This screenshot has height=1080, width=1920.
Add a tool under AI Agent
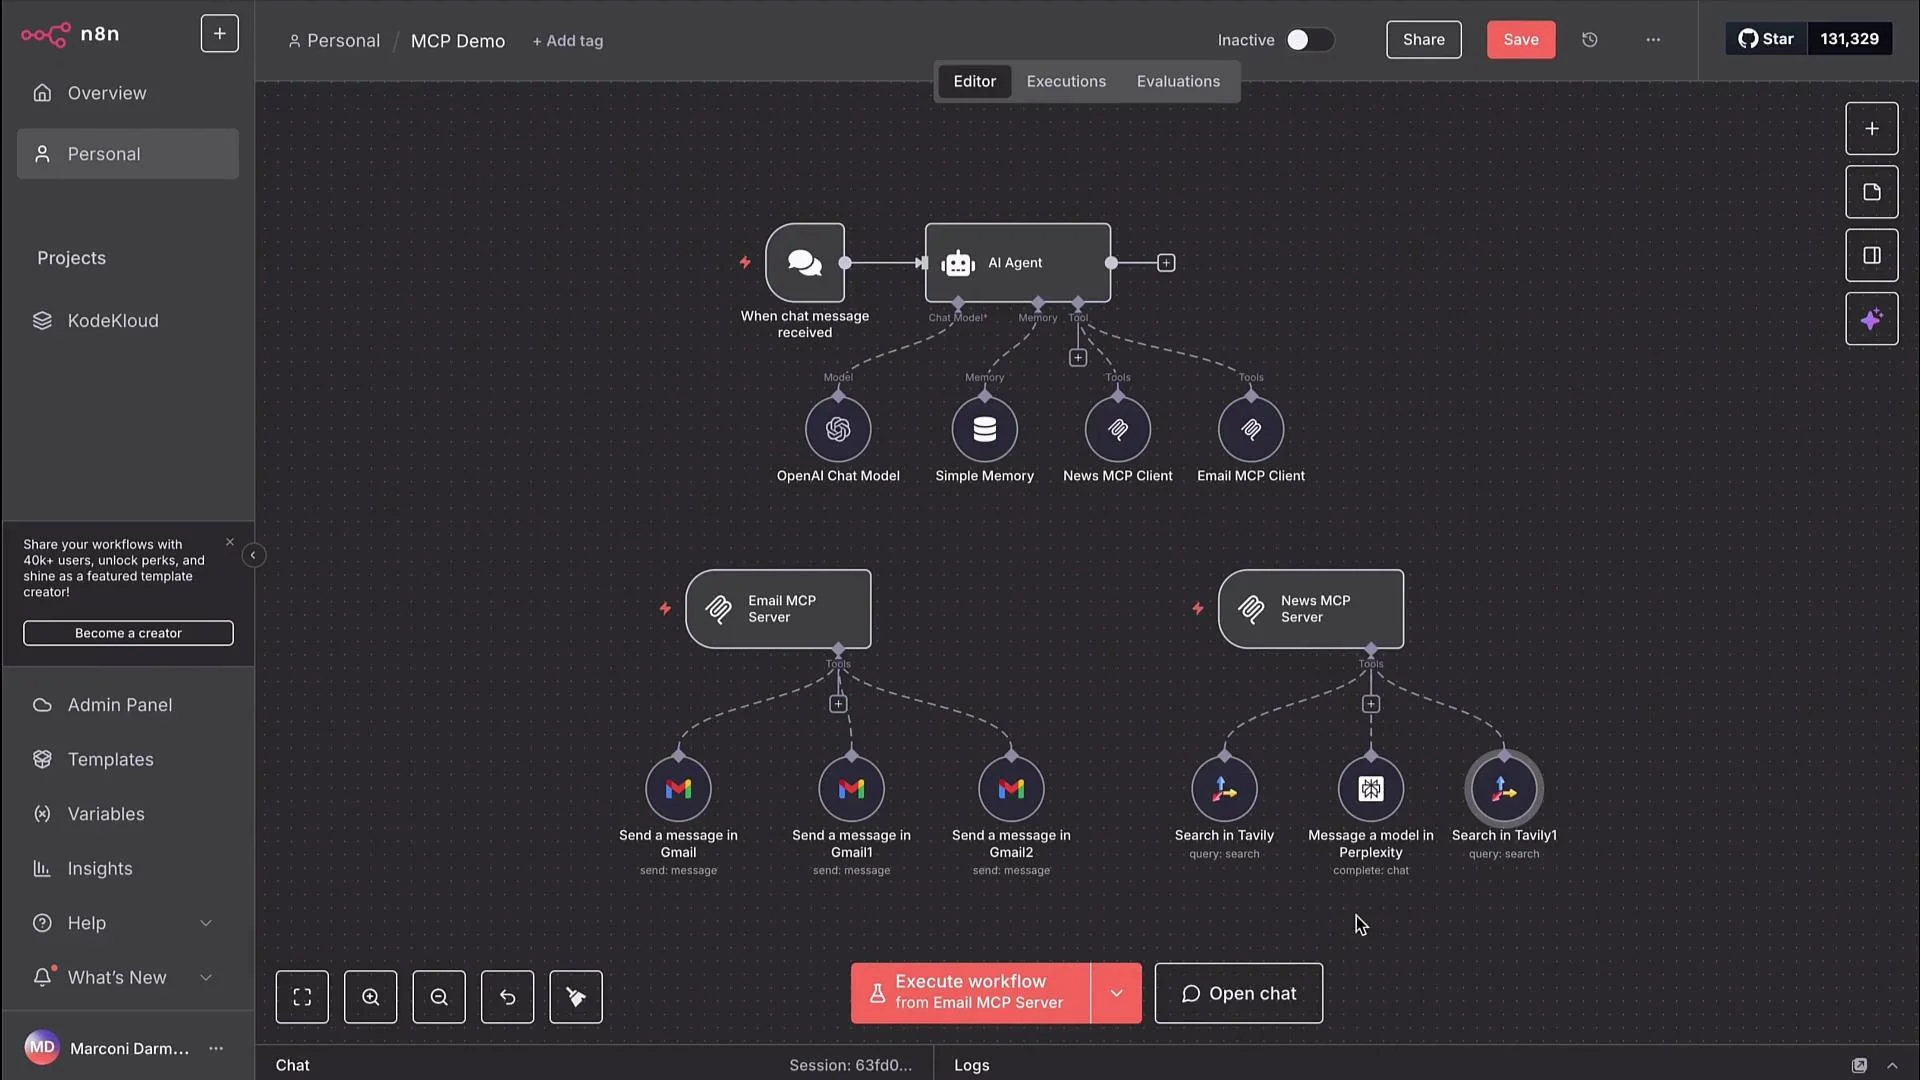pyautogui.click(x=1077, y=357)
